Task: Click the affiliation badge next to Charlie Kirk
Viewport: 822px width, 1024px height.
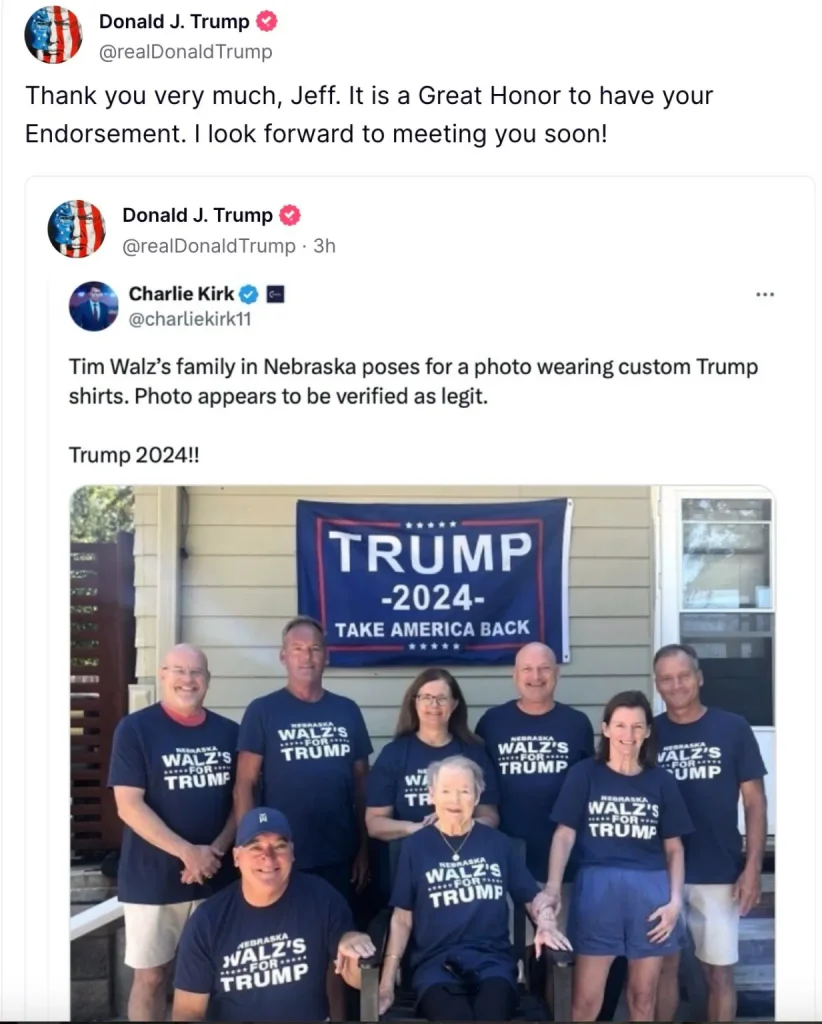Action: point(276,295)
